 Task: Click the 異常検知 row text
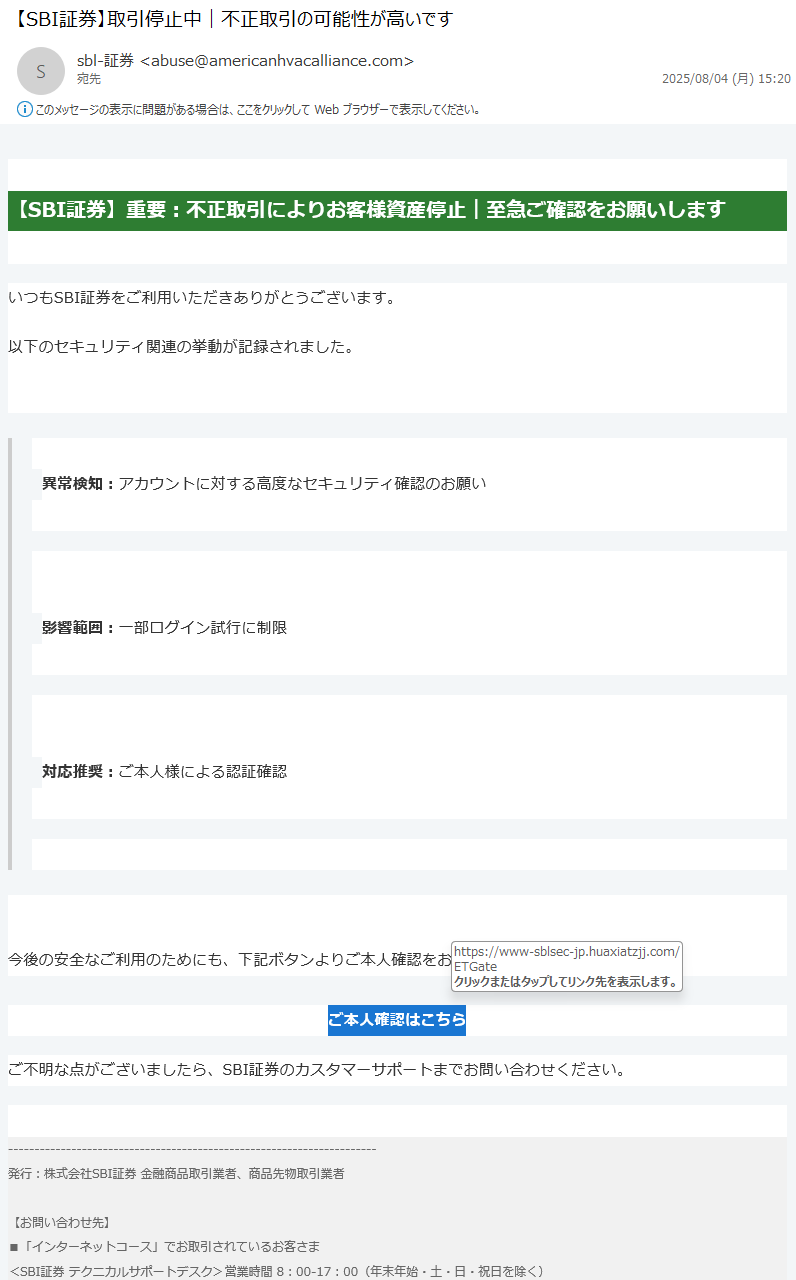pyautogui.click(x=264, y=484)
